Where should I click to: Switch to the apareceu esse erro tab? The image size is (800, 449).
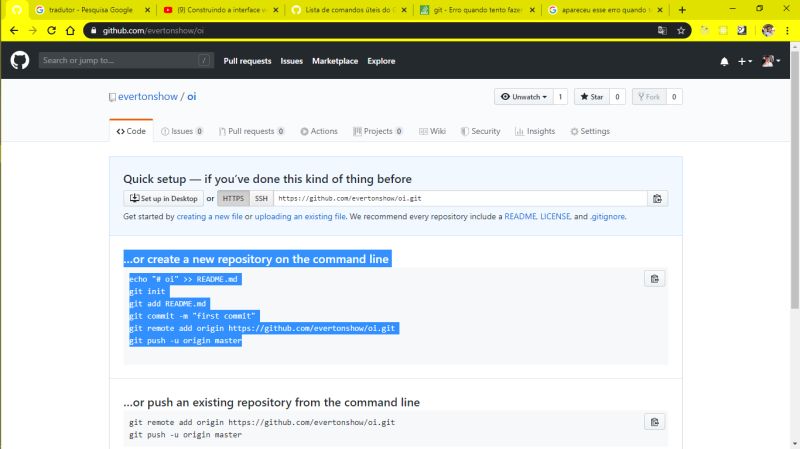[x=605, y=10]
